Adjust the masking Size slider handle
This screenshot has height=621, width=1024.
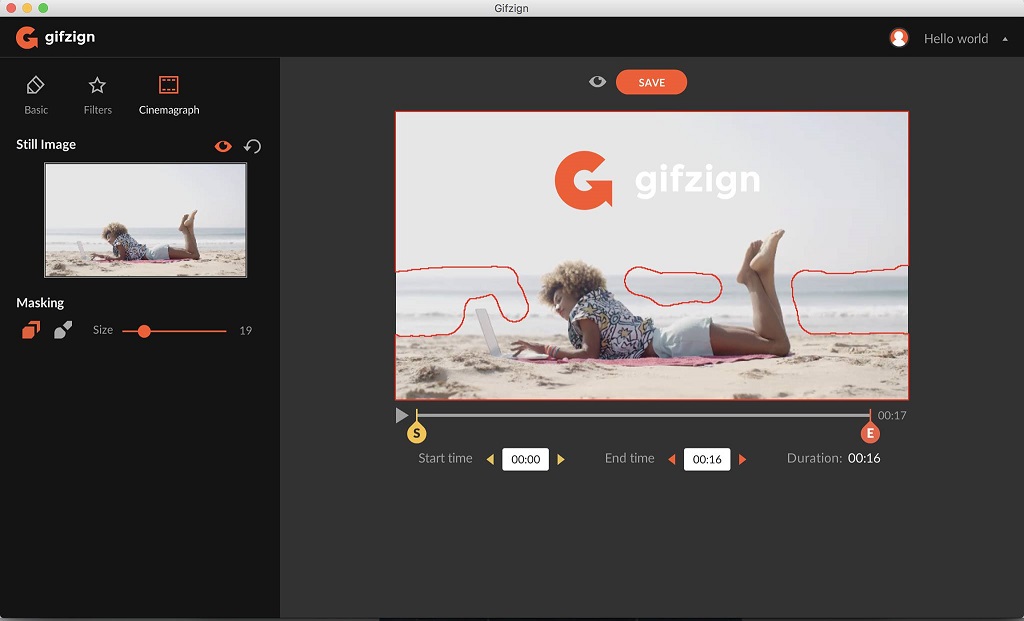pyautogui.click(x=144, y=331)
